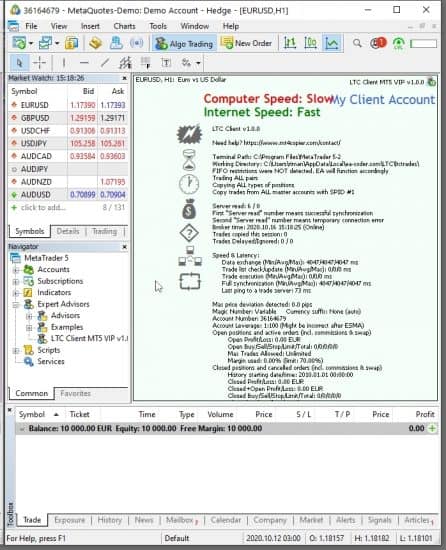
Task: Select the trendline drawing tool
Action: pos(104,63)
